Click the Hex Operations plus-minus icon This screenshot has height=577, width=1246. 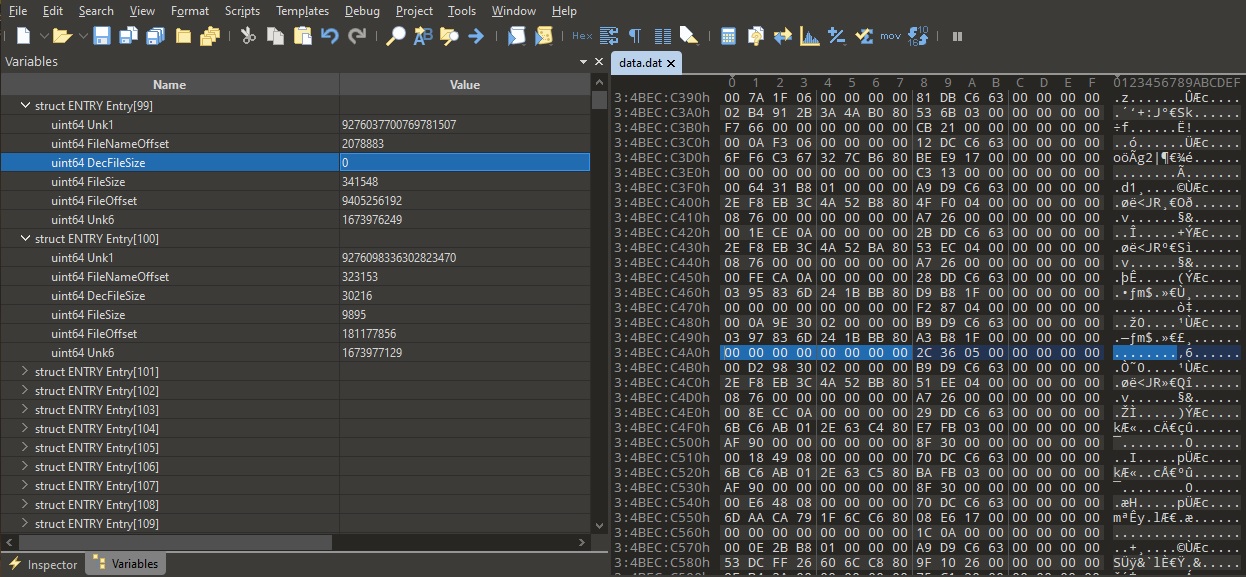[x=836, y=36]
